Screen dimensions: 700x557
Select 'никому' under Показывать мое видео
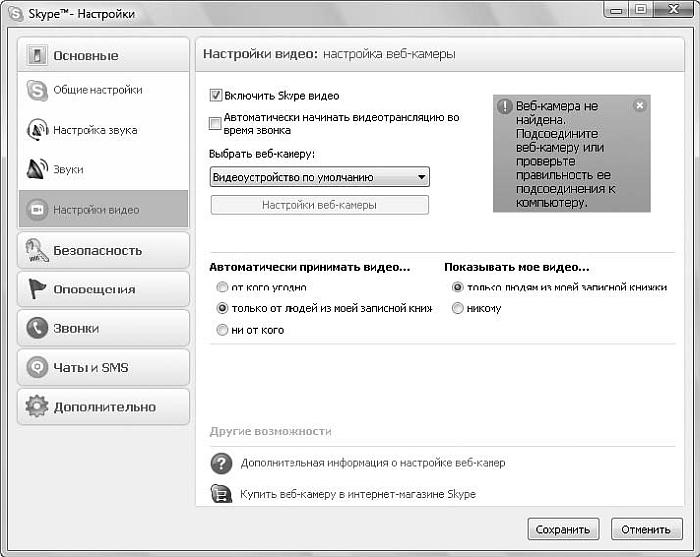458,309
